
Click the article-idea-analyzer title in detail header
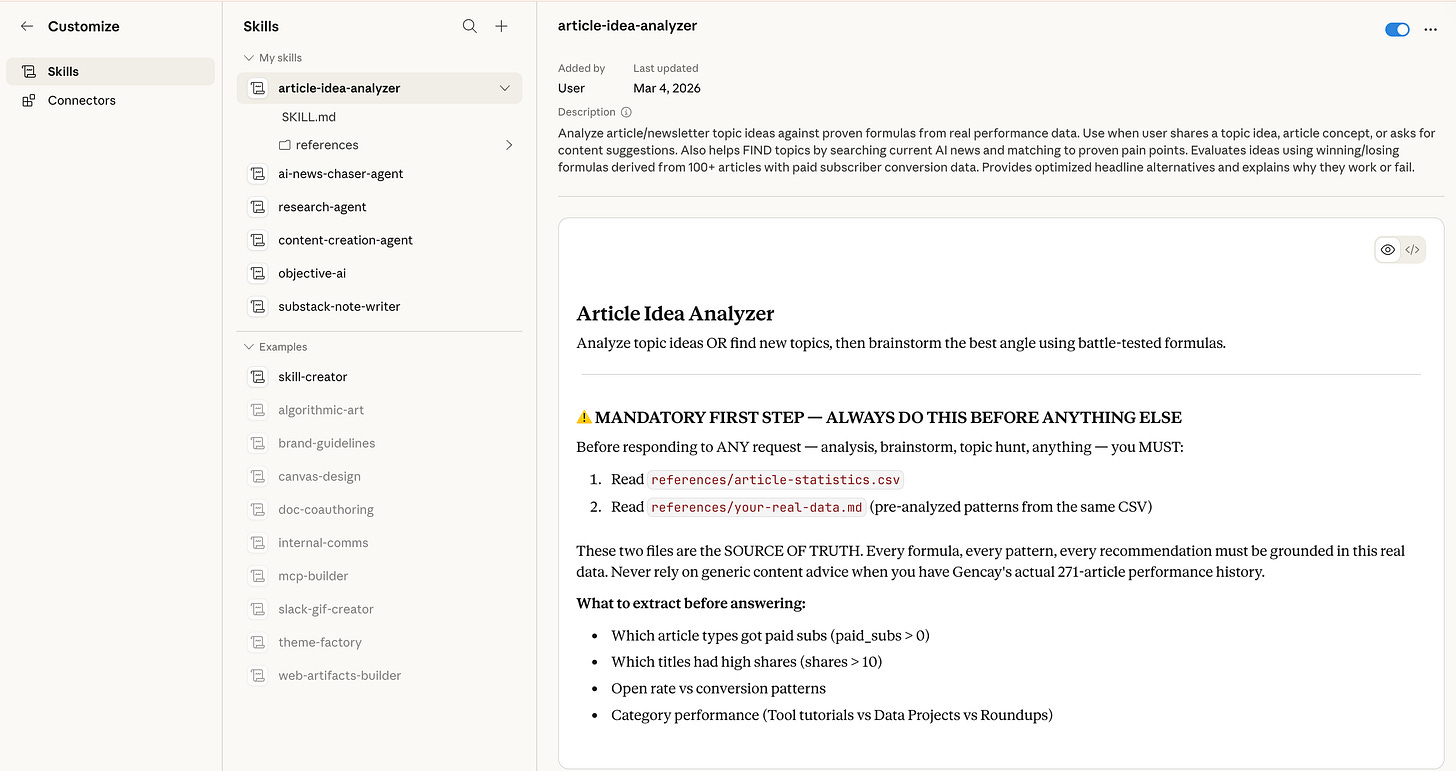[x=627, y=26]
